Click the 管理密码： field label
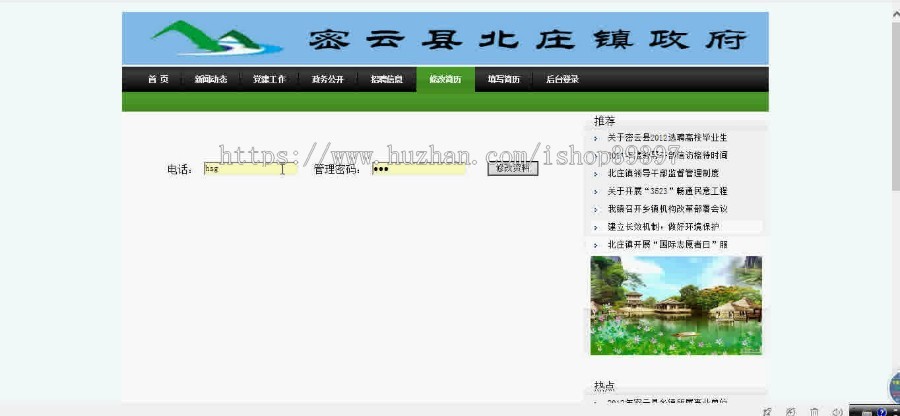 point(338,170)
